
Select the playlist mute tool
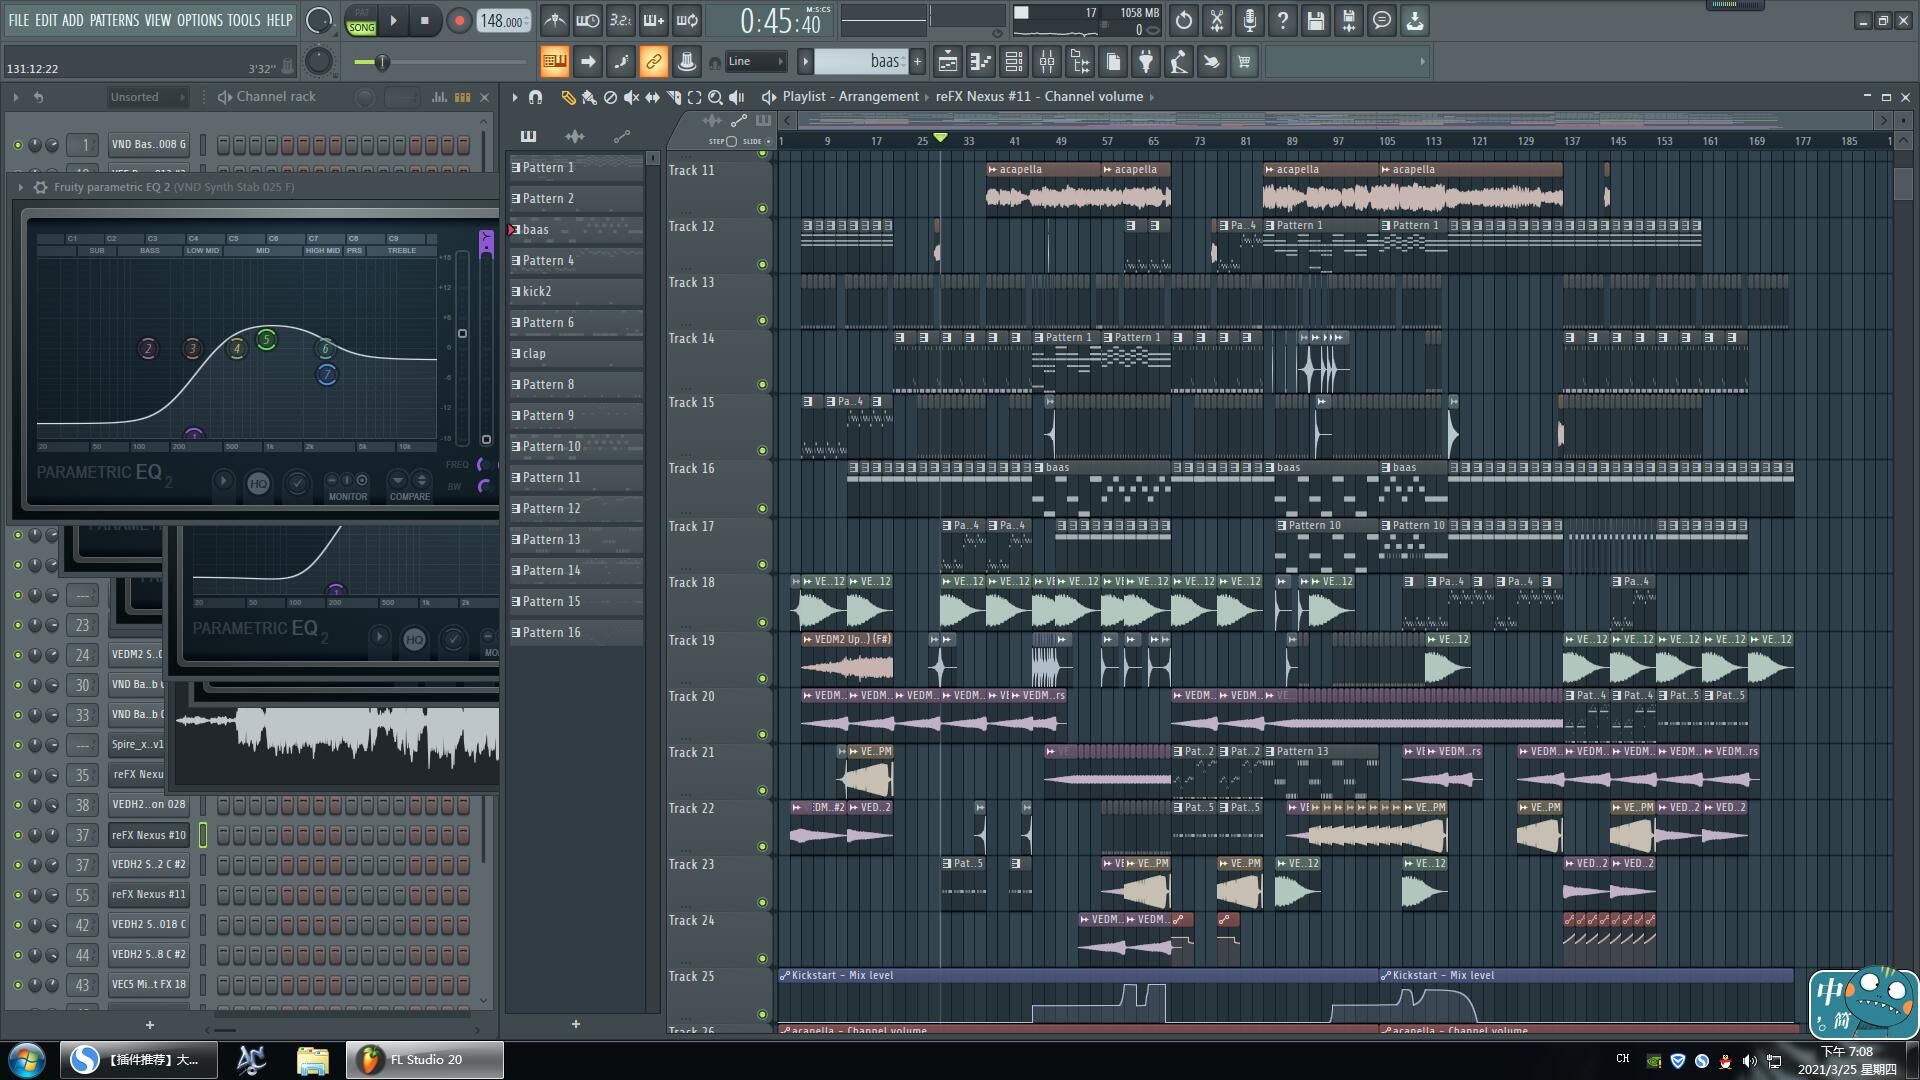tap(631, 97)
